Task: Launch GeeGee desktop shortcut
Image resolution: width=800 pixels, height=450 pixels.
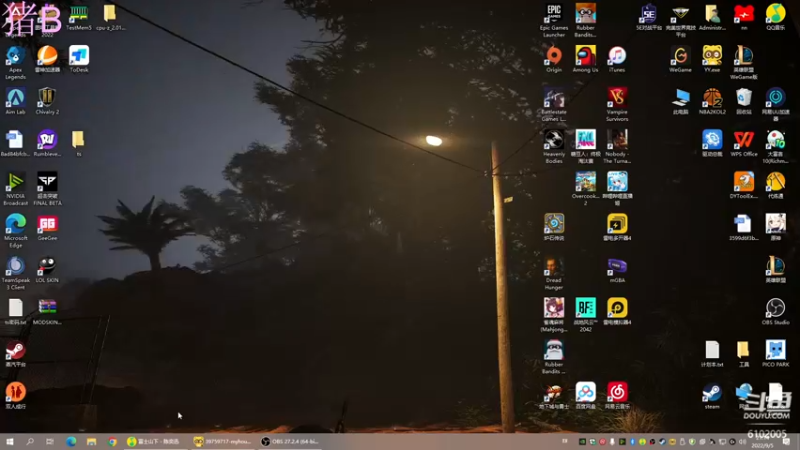Action: point(47,228)
